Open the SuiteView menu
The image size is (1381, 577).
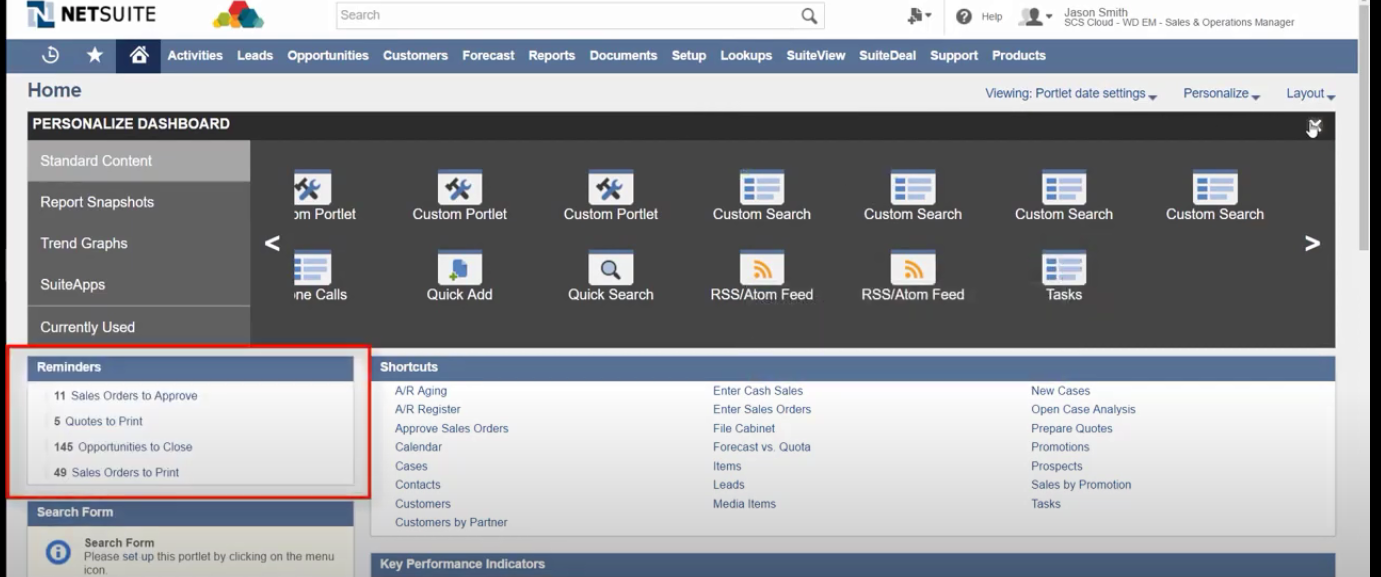click(816, 56)
